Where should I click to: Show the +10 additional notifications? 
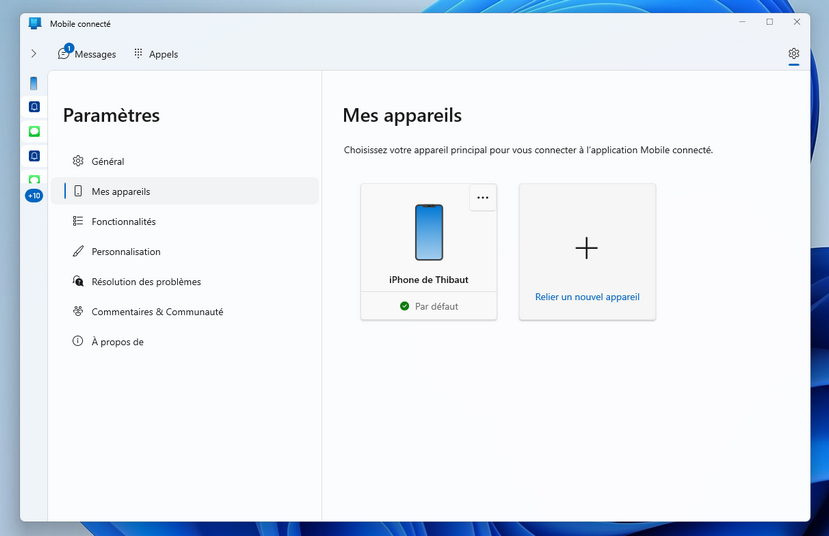(34, 196)
